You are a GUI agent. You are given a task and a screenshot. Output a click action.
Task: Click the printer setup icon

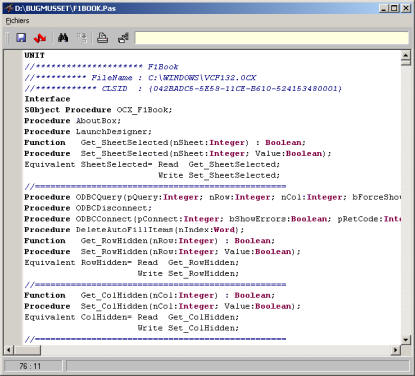123,38
